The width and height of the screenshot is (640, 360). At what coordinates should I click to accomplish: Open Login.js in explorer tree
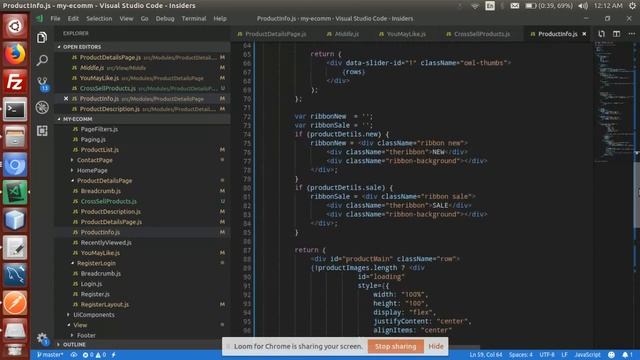coord(91,284)
